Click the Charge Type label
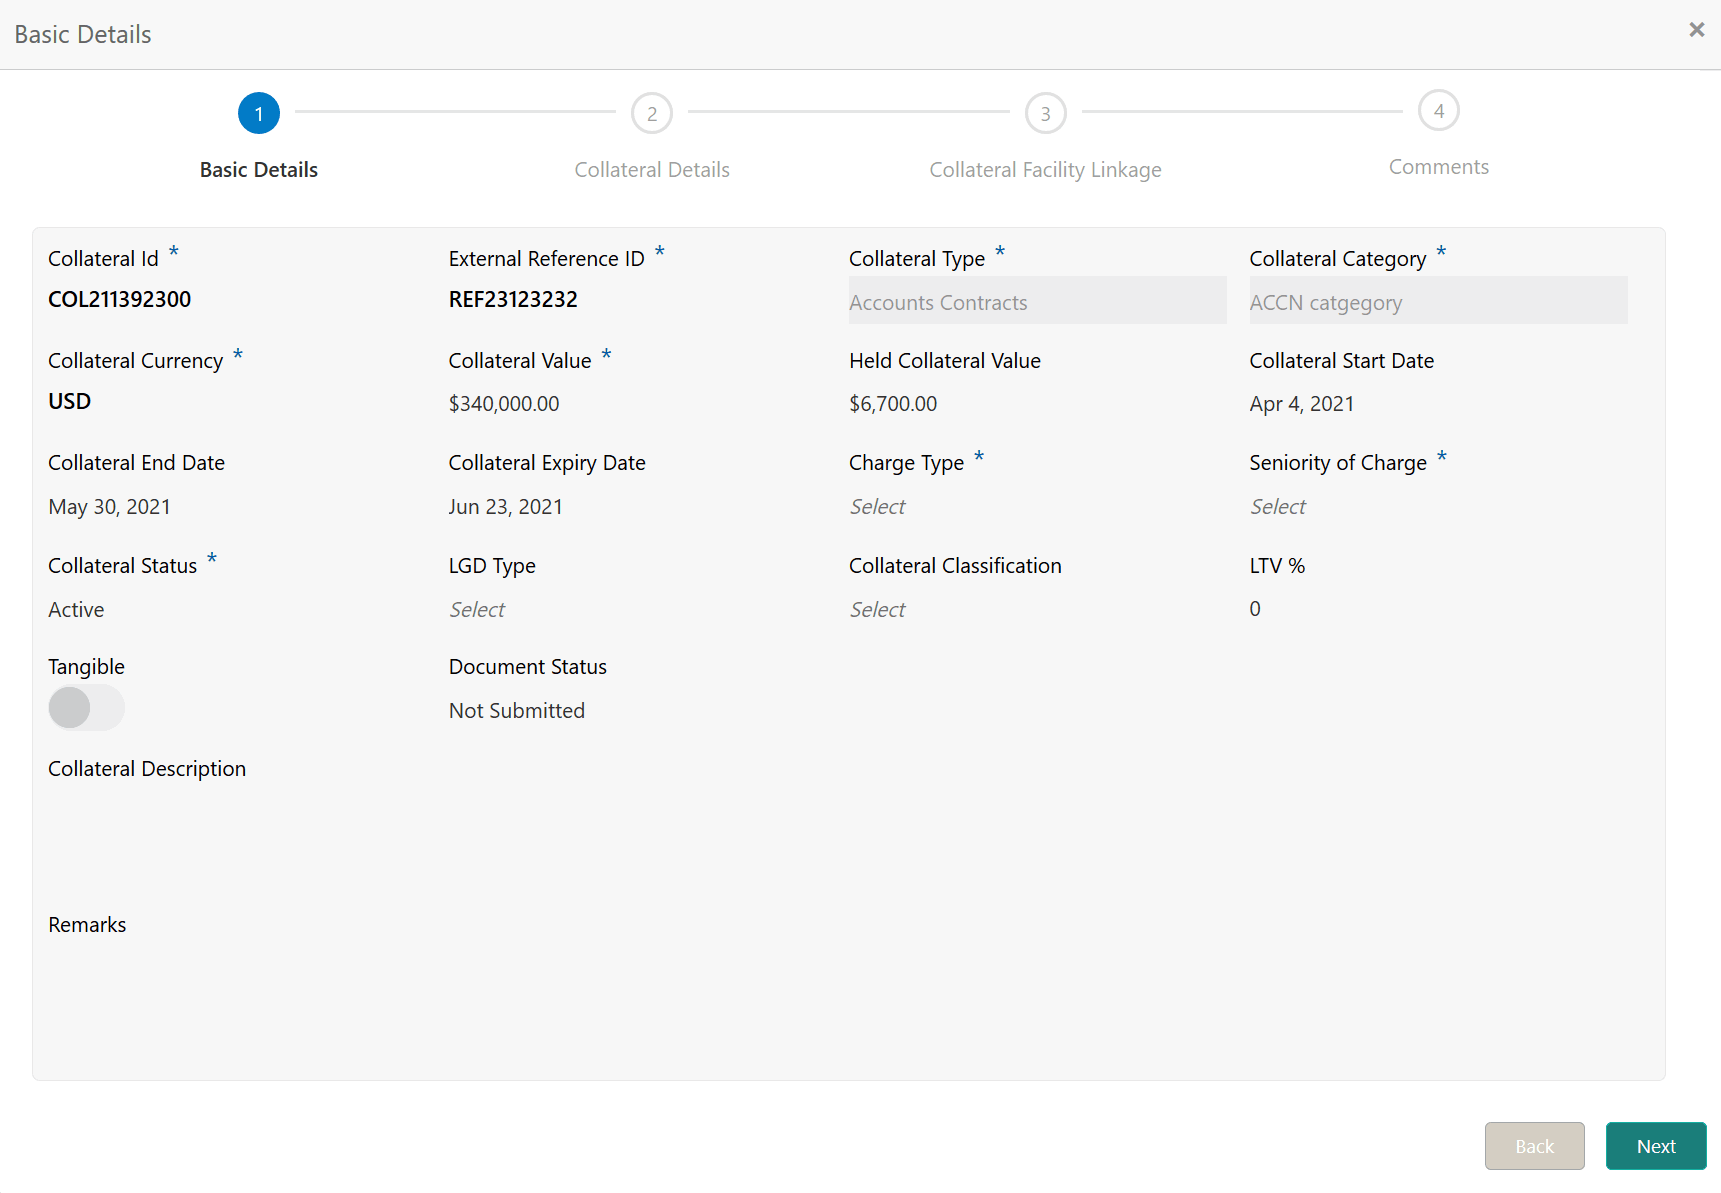Viewport: 1721px width, 1193px height. 907,463
